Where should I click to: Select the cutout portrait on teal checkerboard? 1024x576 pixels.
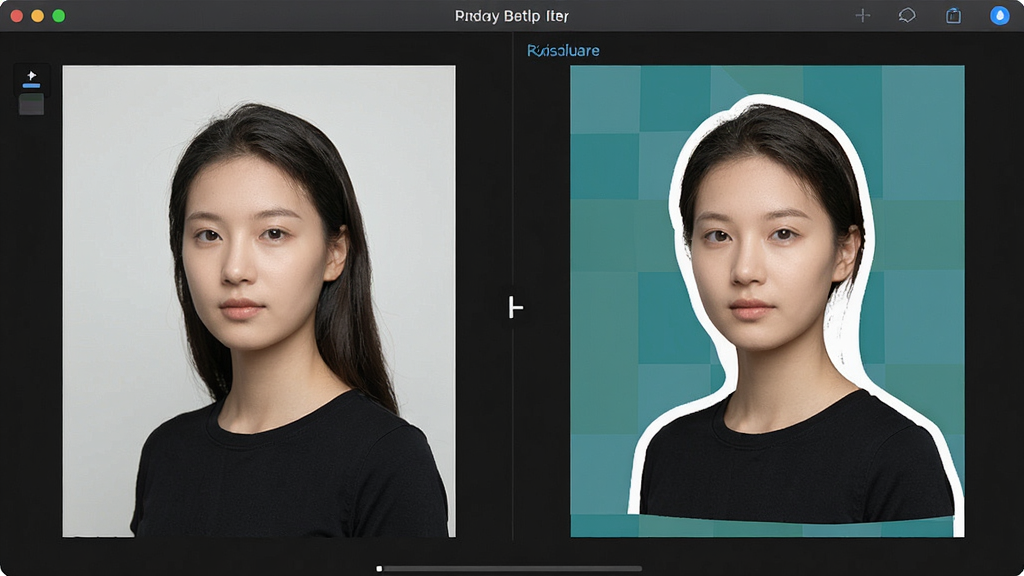pos(767,301)
